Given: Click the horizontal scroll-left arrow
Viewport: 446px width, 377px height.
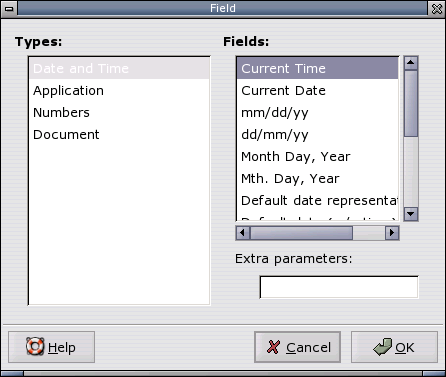Looking at the screenshot, I should [x=243, y=233].
